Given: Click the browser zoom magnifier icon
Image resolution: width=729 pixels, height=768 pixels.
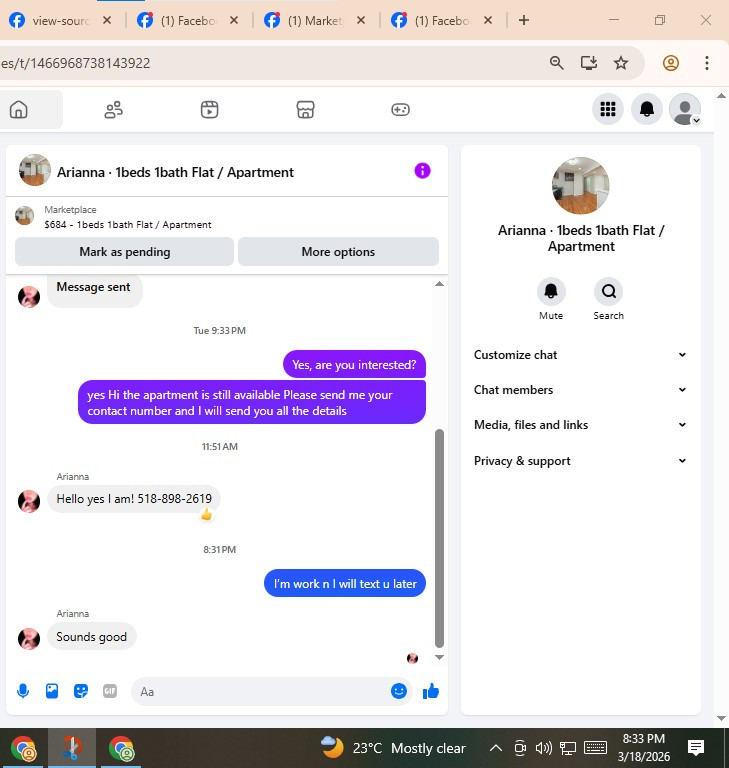Looking at the screenshot, I should click(557, 63).
